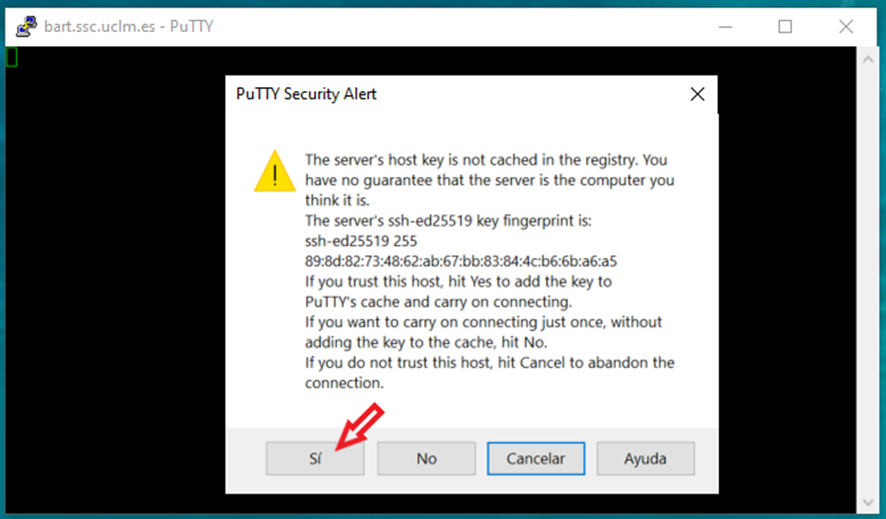Click the terminal vertical scrollbar track
The image size is (886, 519).
point(868,281)
